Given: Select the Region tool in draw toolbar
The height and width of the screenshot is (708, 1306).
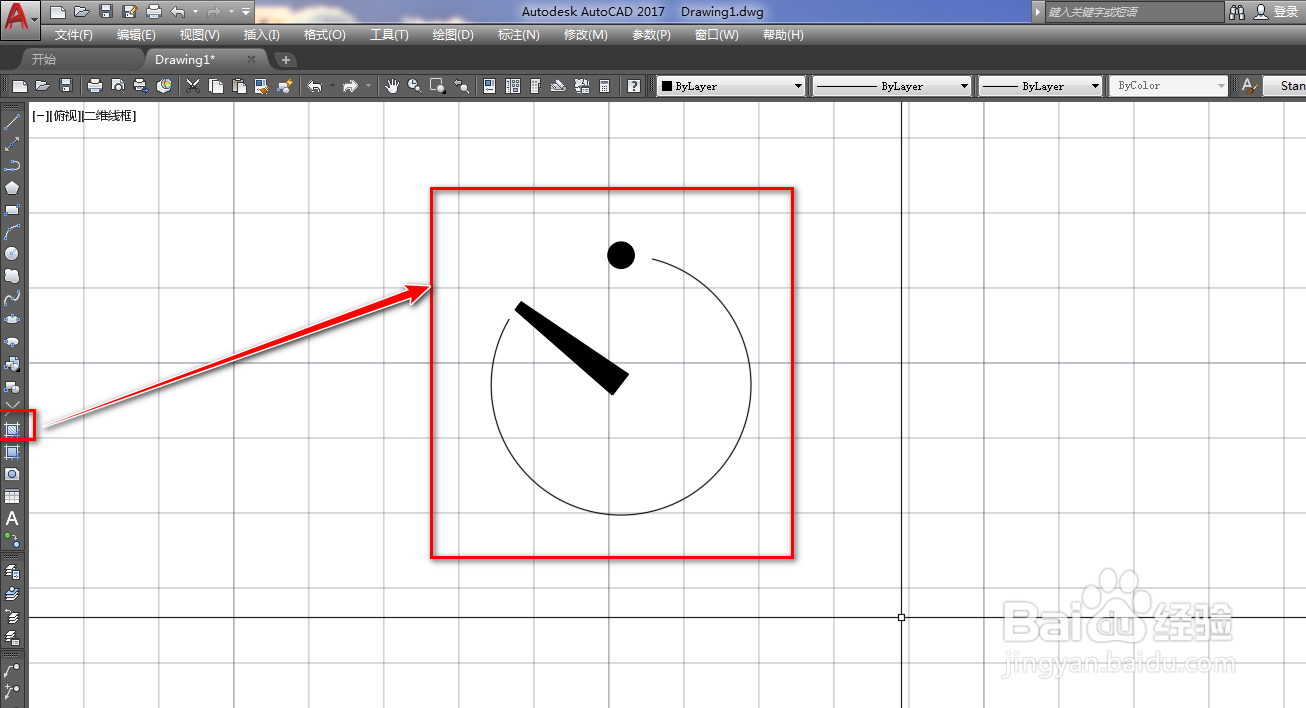Looking at the screenshot, I should 12,473.
